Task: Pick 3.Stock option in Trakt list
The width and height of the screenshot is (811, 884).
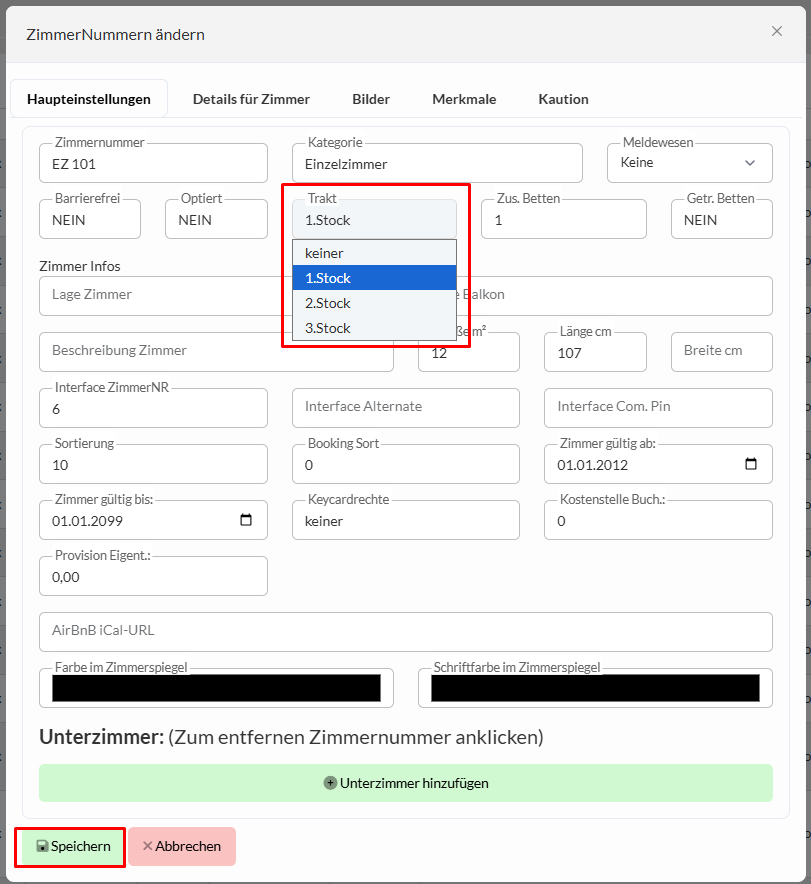Action: click(x=374, y=328)
